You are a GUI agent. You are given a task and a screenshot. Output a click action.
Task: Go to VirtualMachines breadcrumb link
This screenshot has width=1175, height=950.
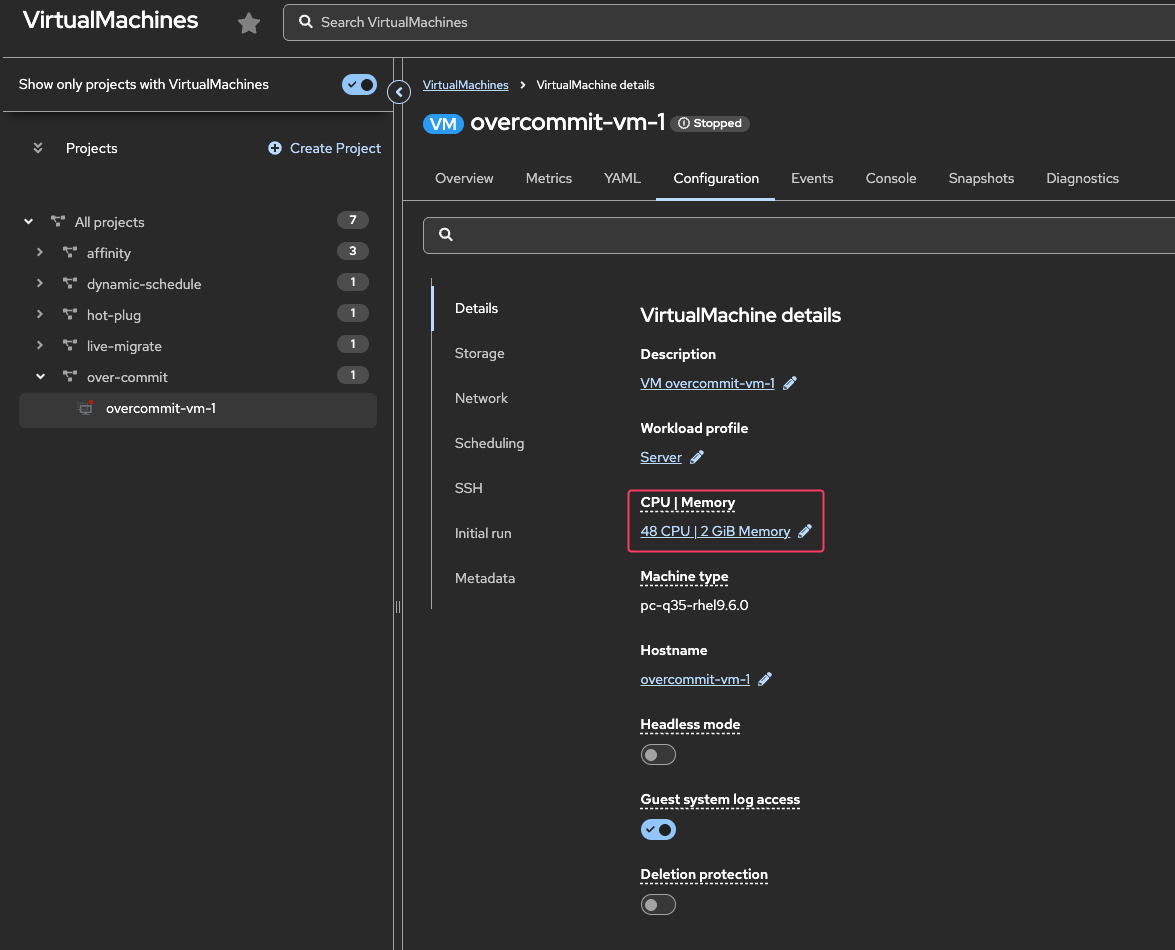pos(465,85)
